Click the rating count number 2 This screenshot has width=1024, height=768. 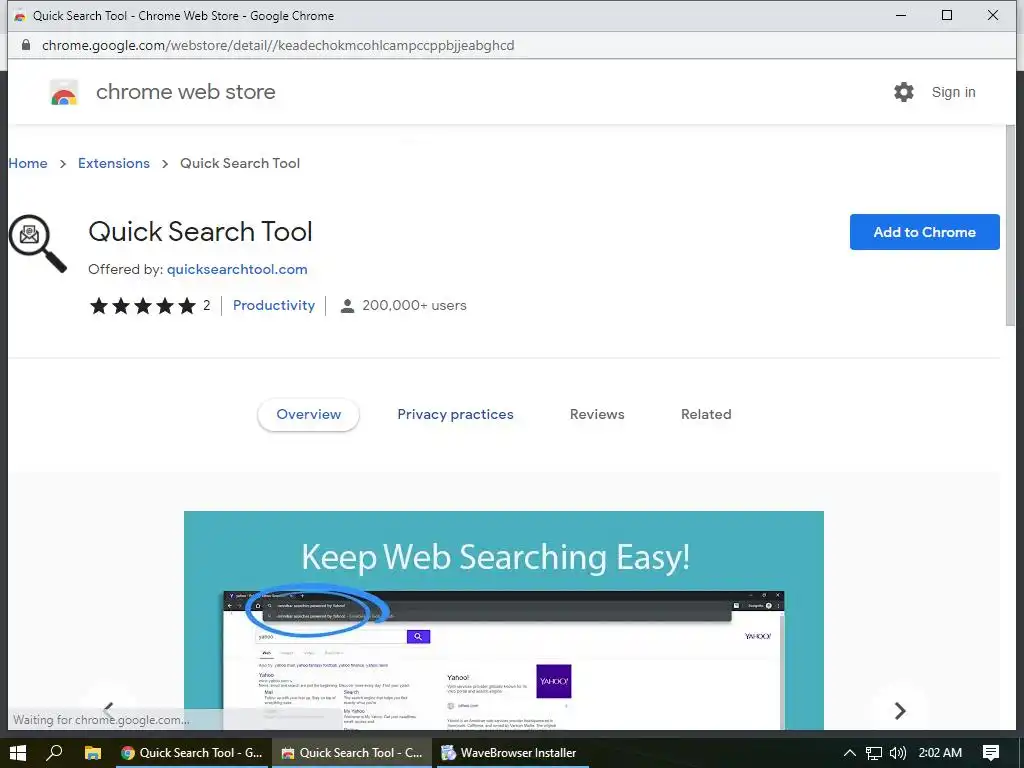(x=206, y=305)
